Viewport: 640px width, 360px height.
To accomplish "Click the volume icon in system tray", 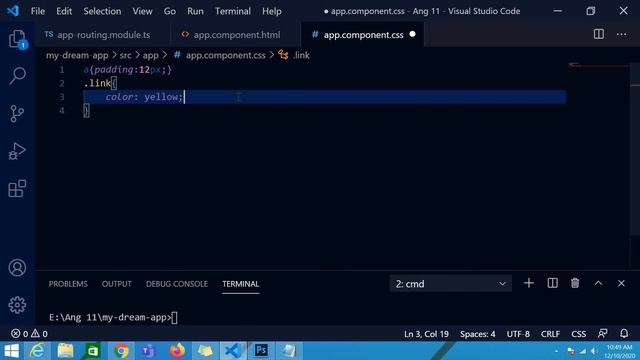I will click(x=594, y=351).
